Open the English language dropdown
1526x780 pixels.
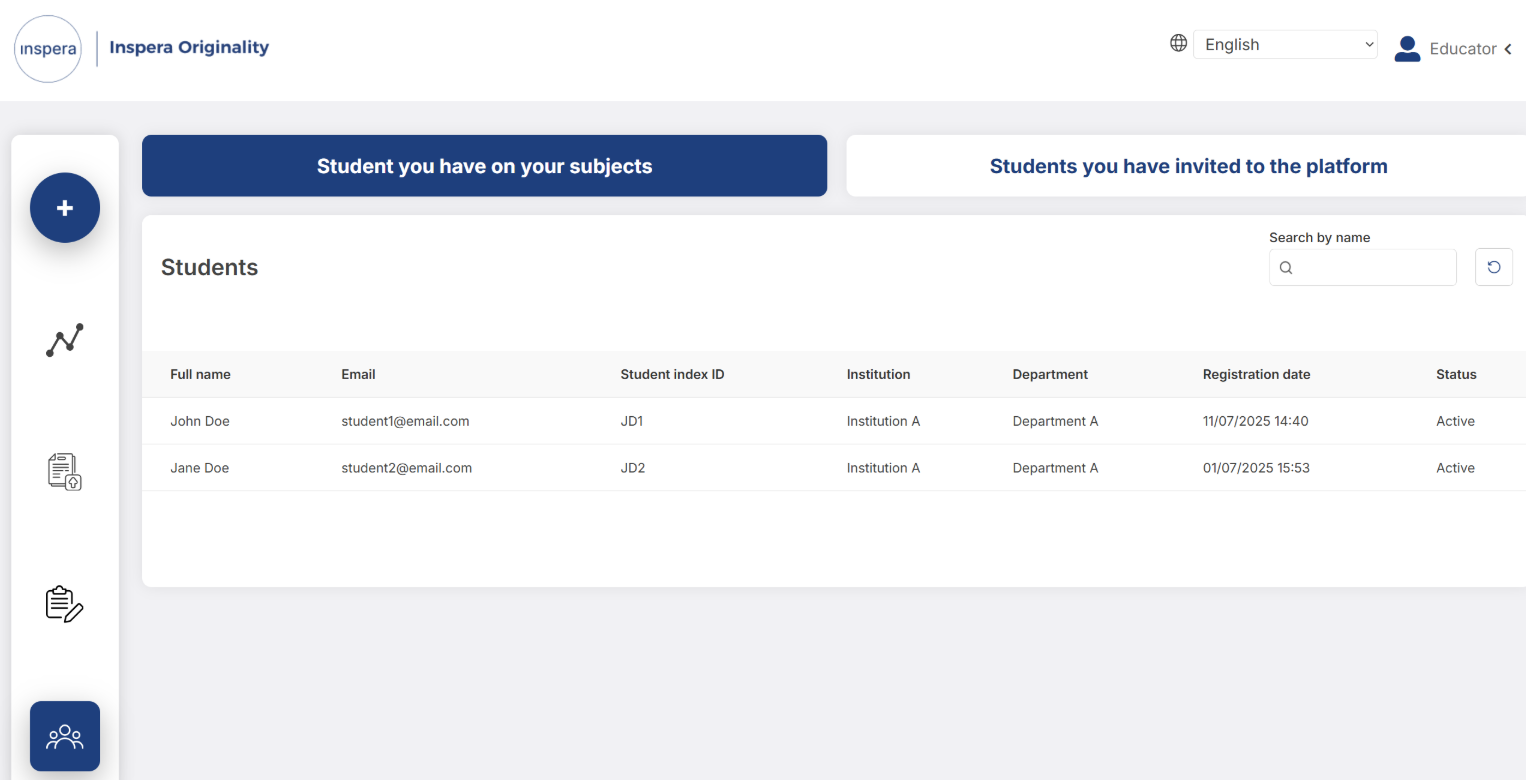point(1285,44)
